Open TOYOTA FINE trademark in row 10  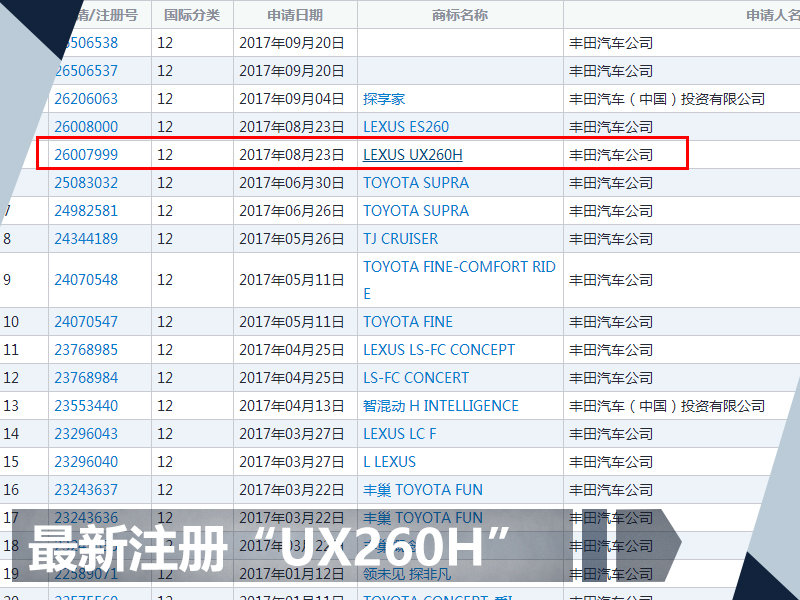point(408,322)
